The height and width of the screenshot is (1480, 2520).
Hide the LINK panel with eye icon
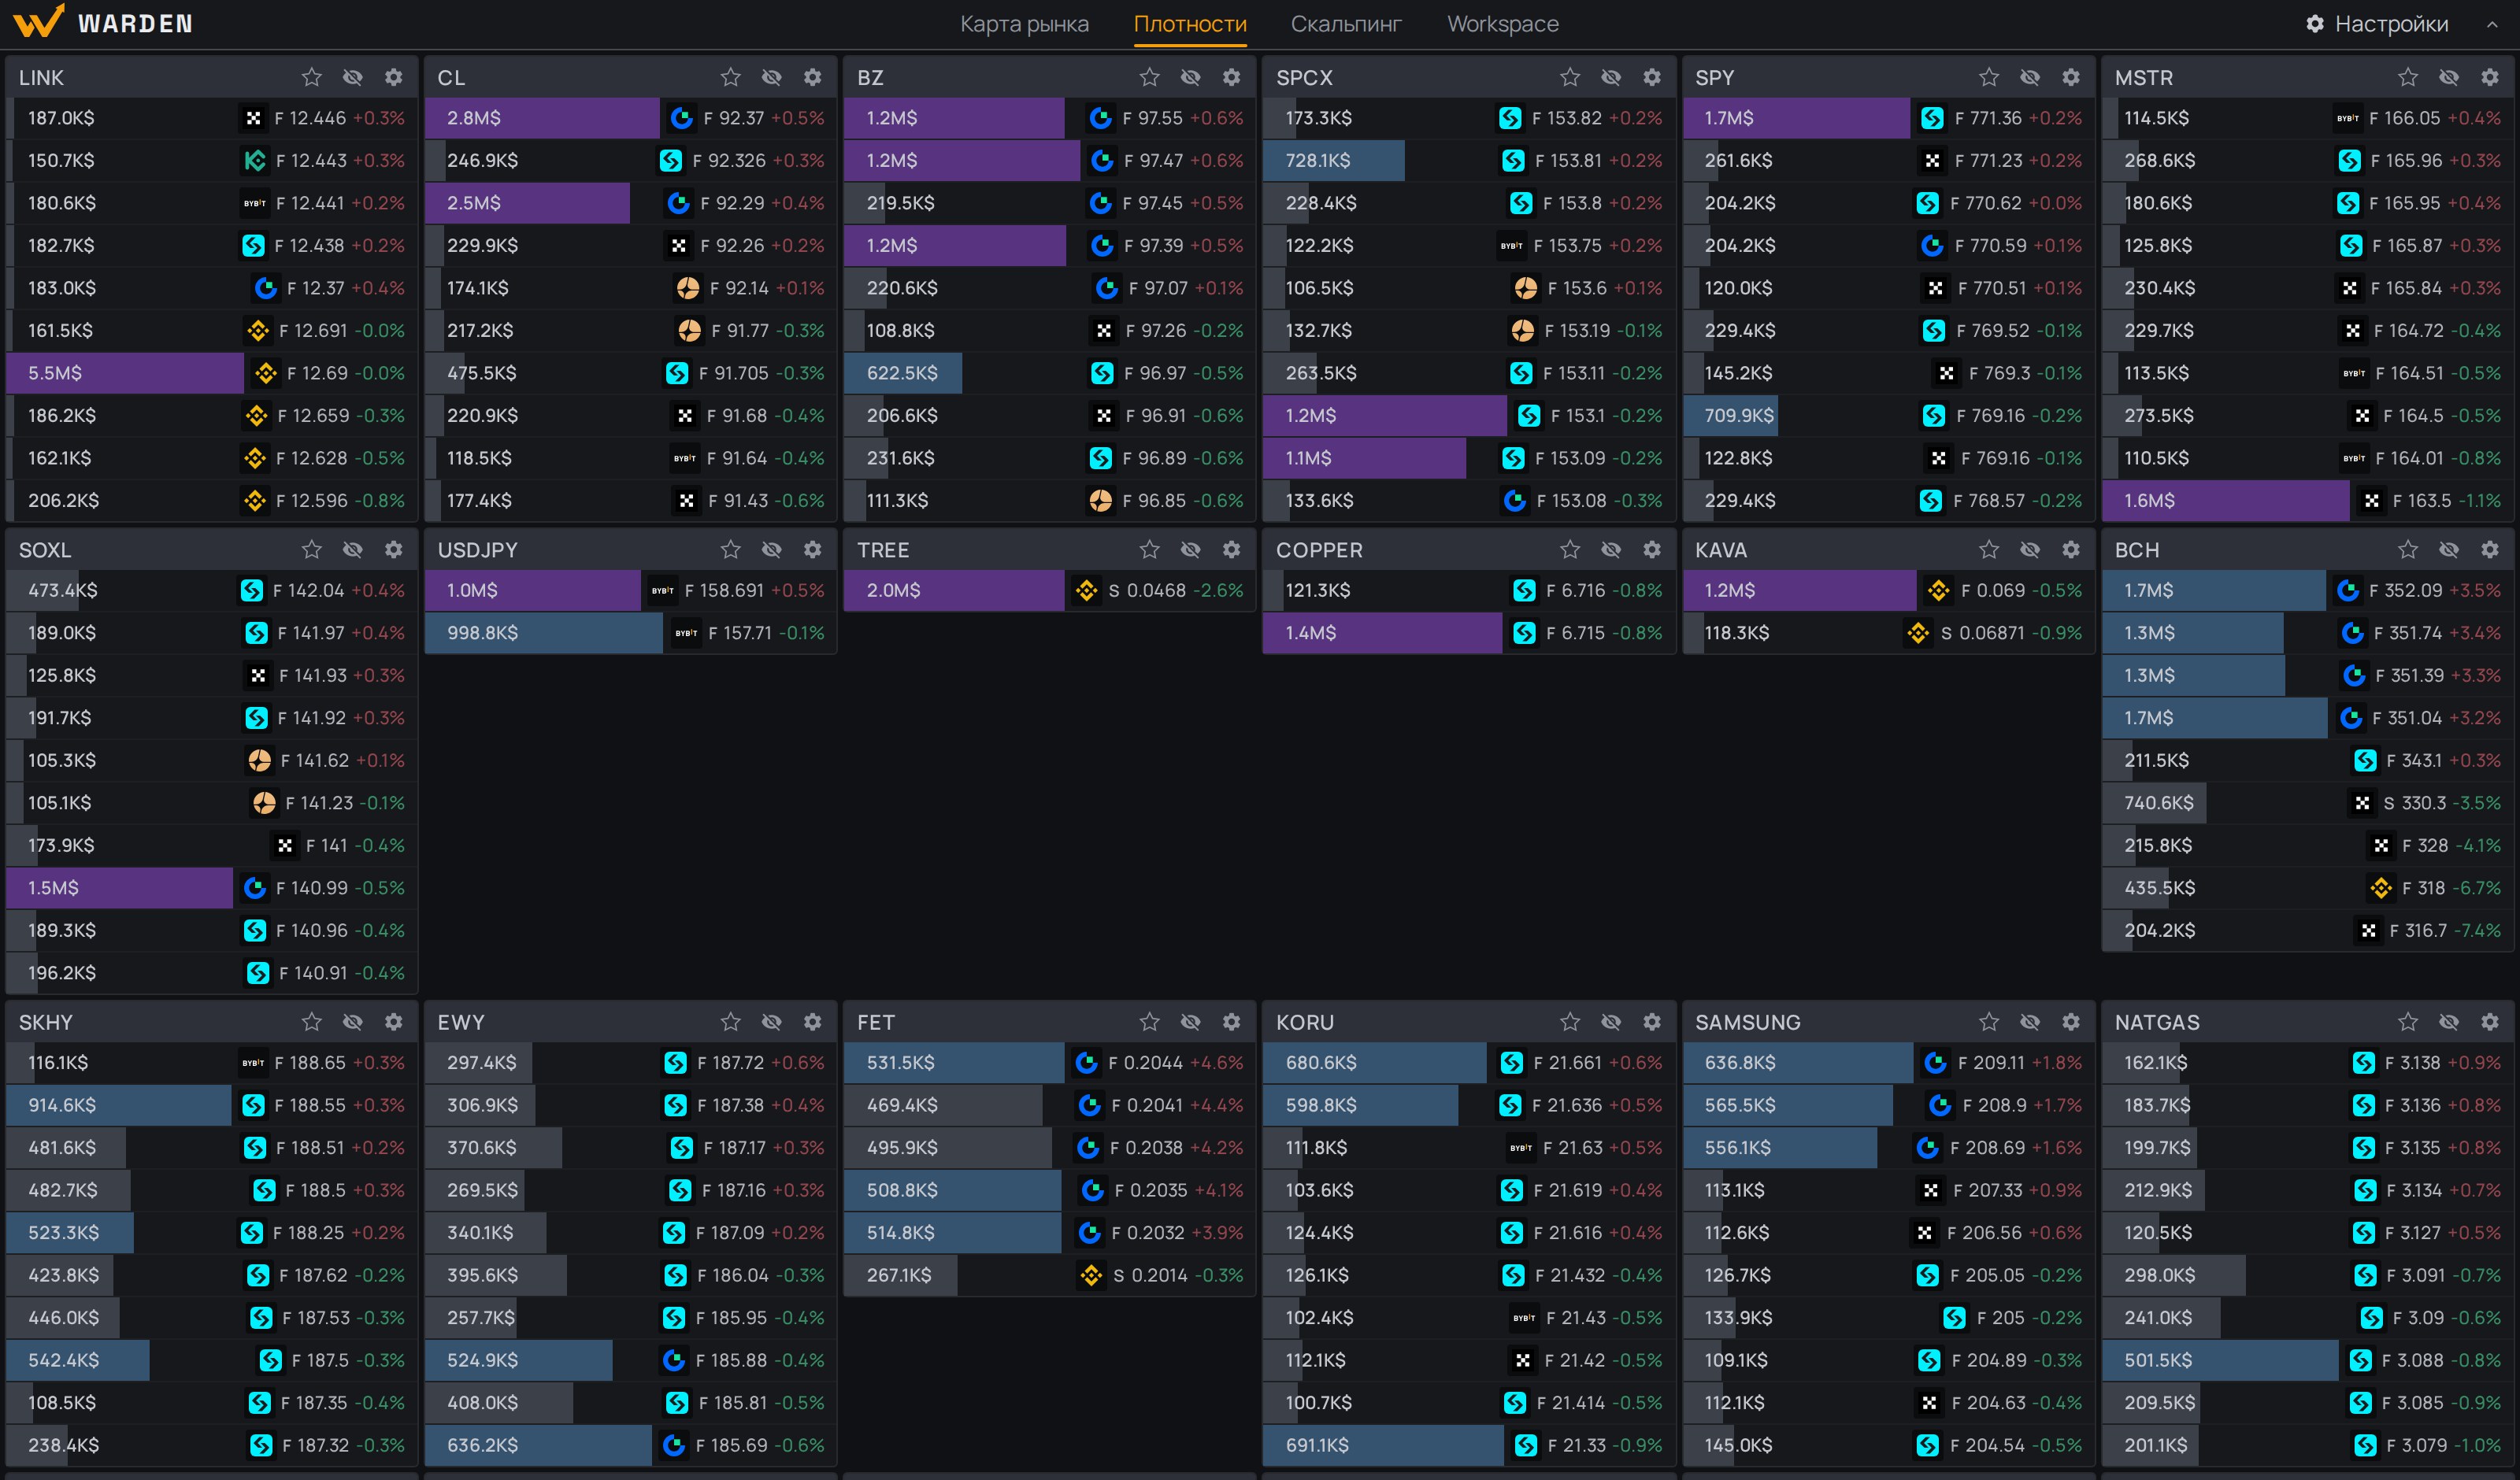(x=353, y=77)
